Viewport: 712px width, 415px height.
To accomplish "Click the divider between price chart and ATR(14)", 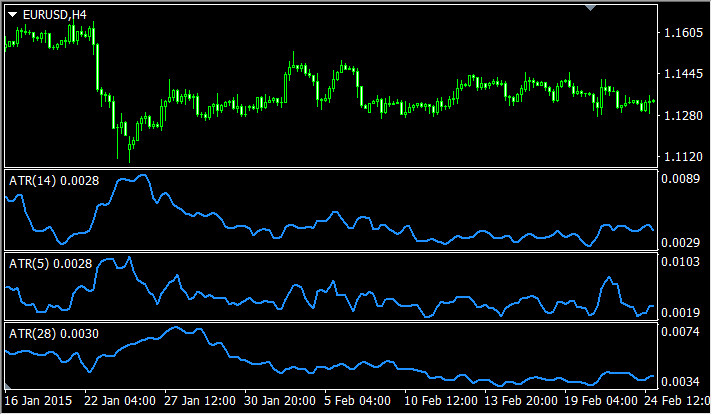I will (331, 168).
